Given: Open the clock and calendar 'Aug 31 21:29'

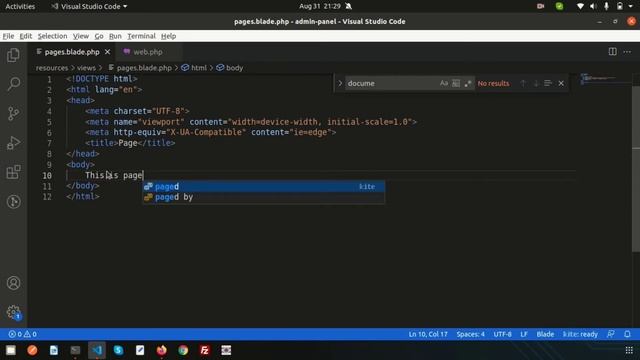Looking at the screenshot, I should (x=320, y=6).
